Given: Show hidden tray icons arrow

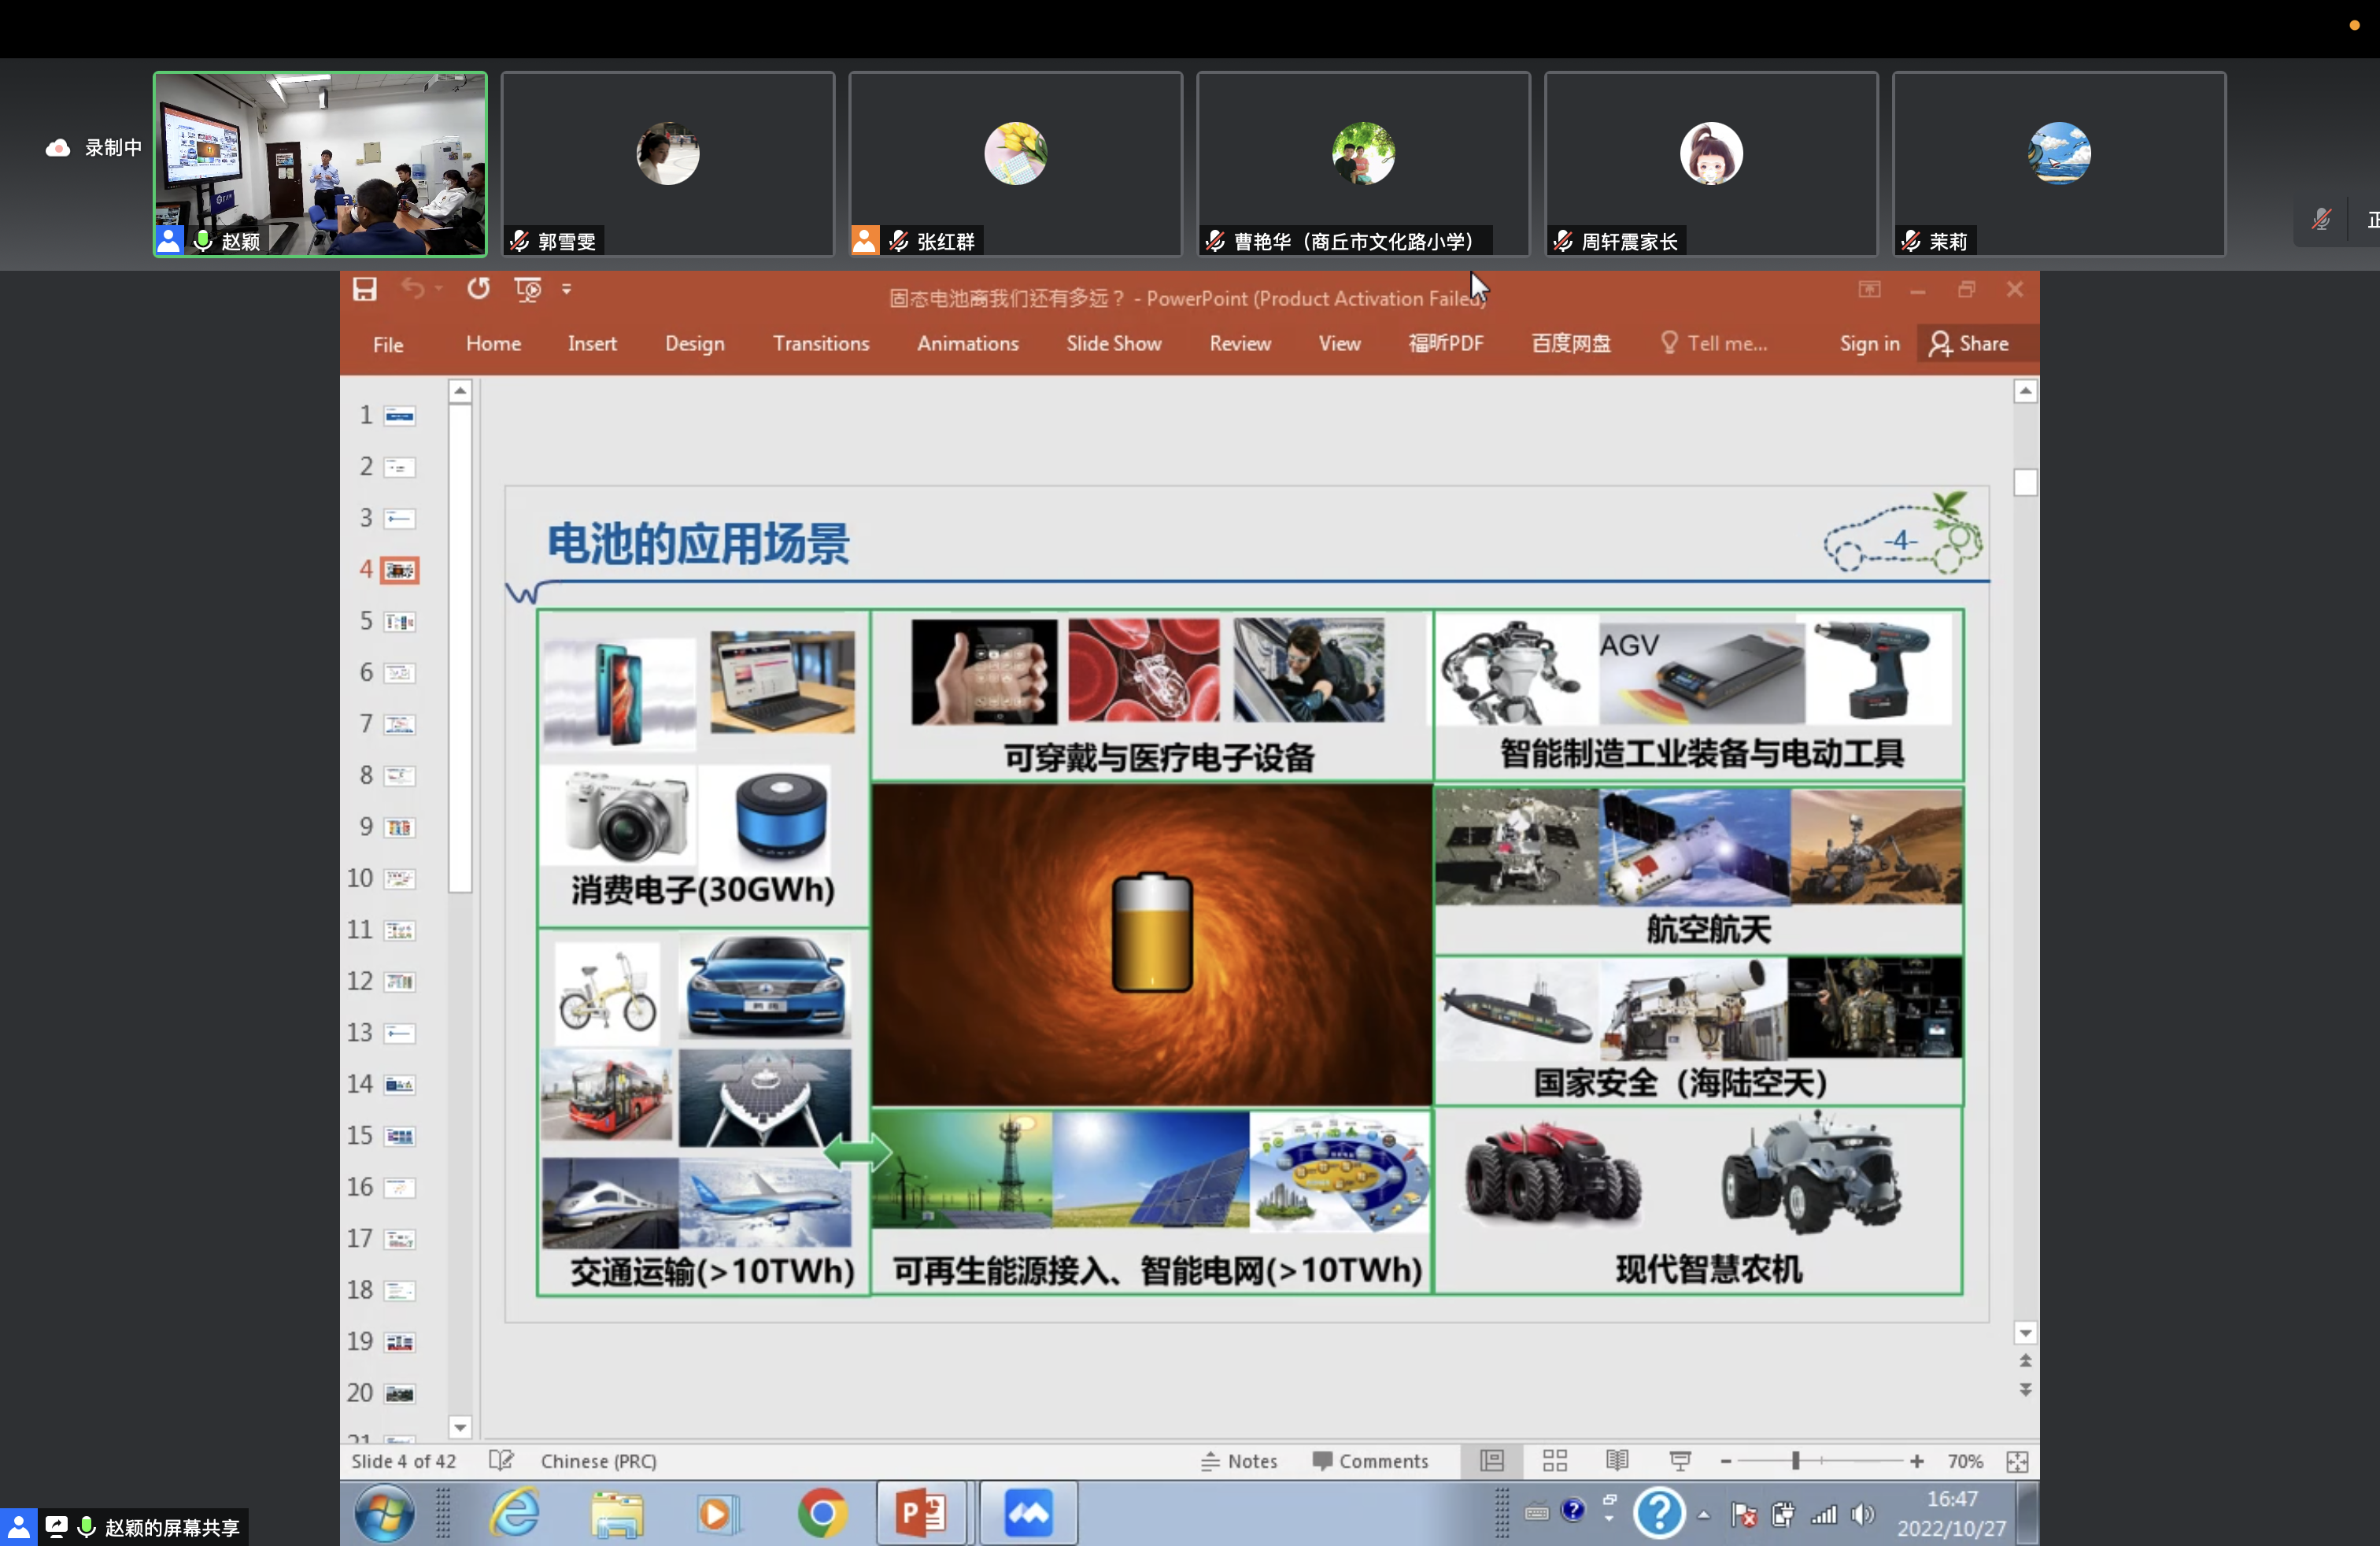Looking at the screenshot, I should click(1704, 1514).
